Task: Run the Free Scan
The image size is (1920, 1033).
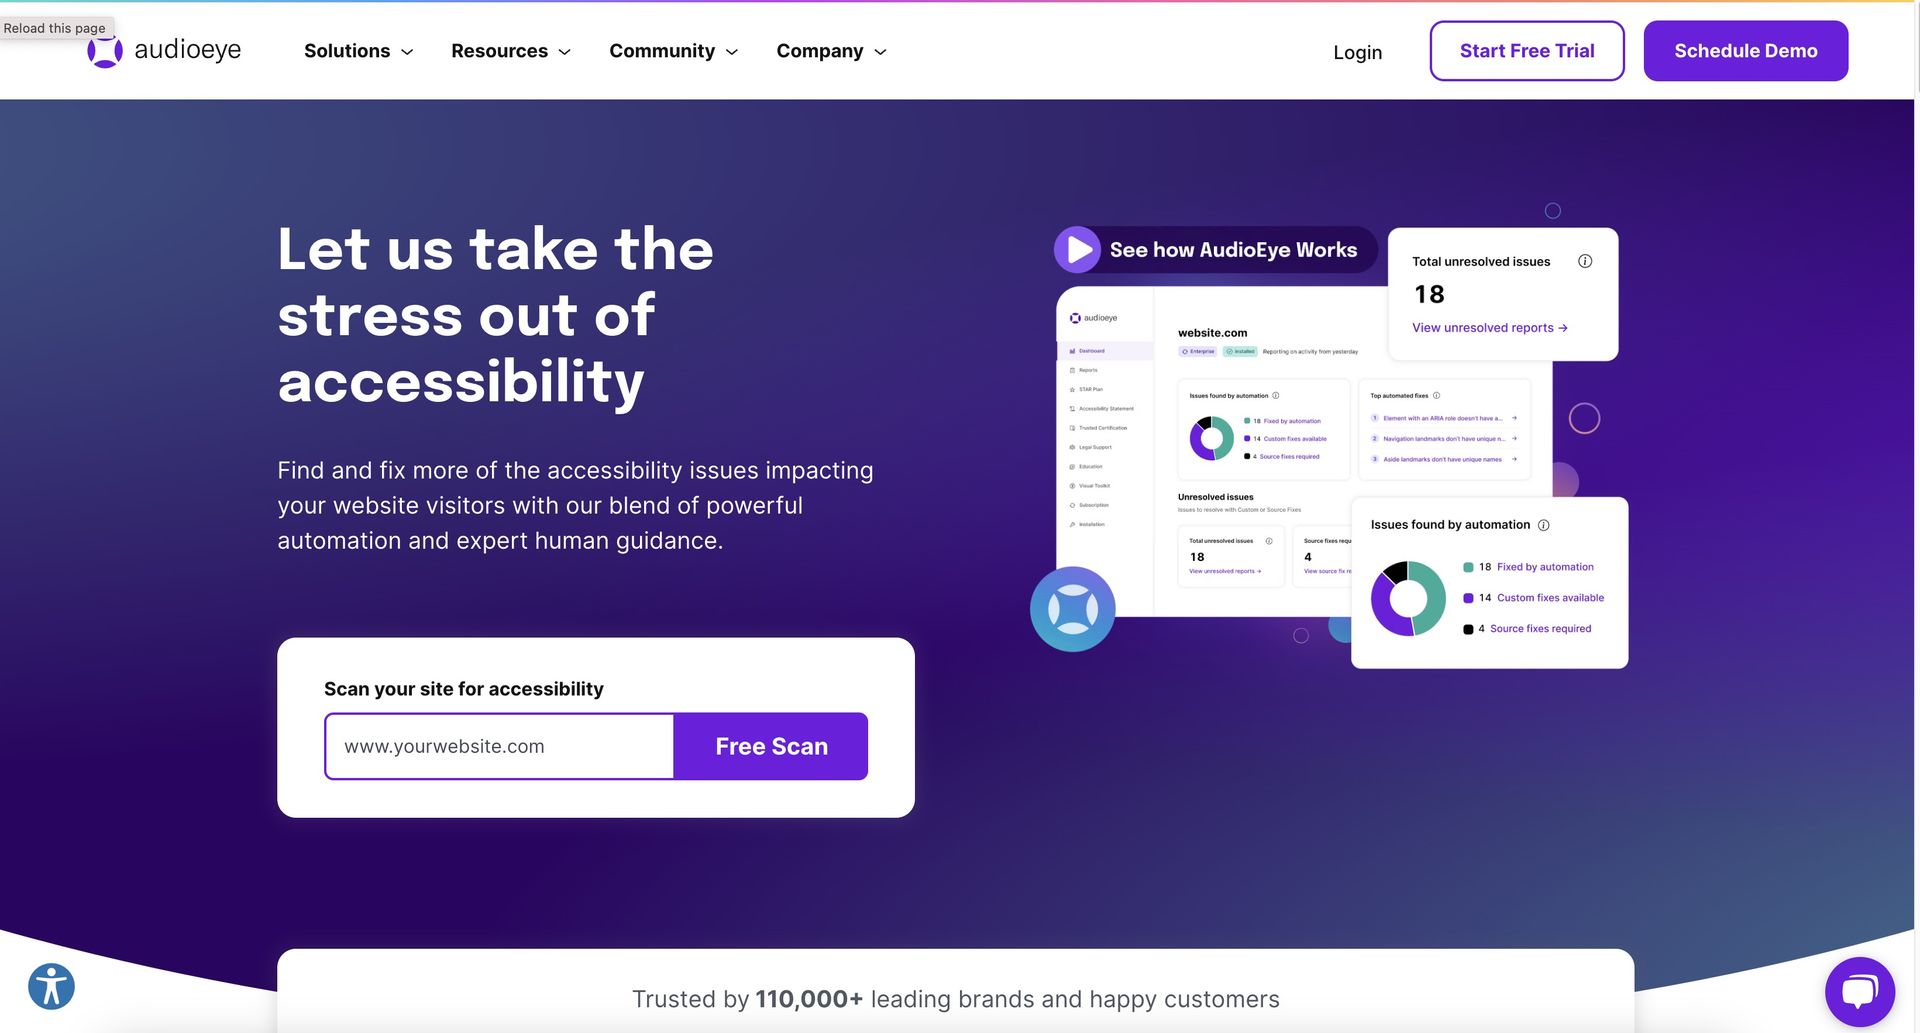Action: [771, 746]
